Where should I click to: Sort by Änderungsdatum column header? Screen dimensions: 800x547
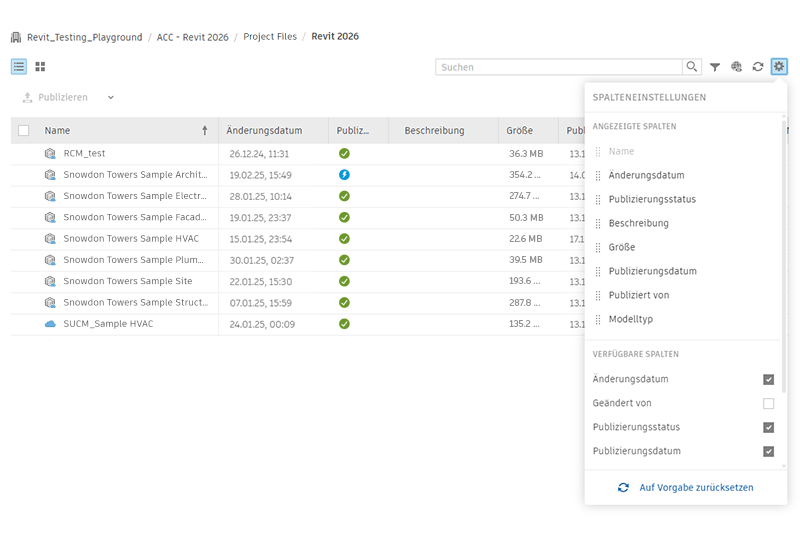pos(264,131)
